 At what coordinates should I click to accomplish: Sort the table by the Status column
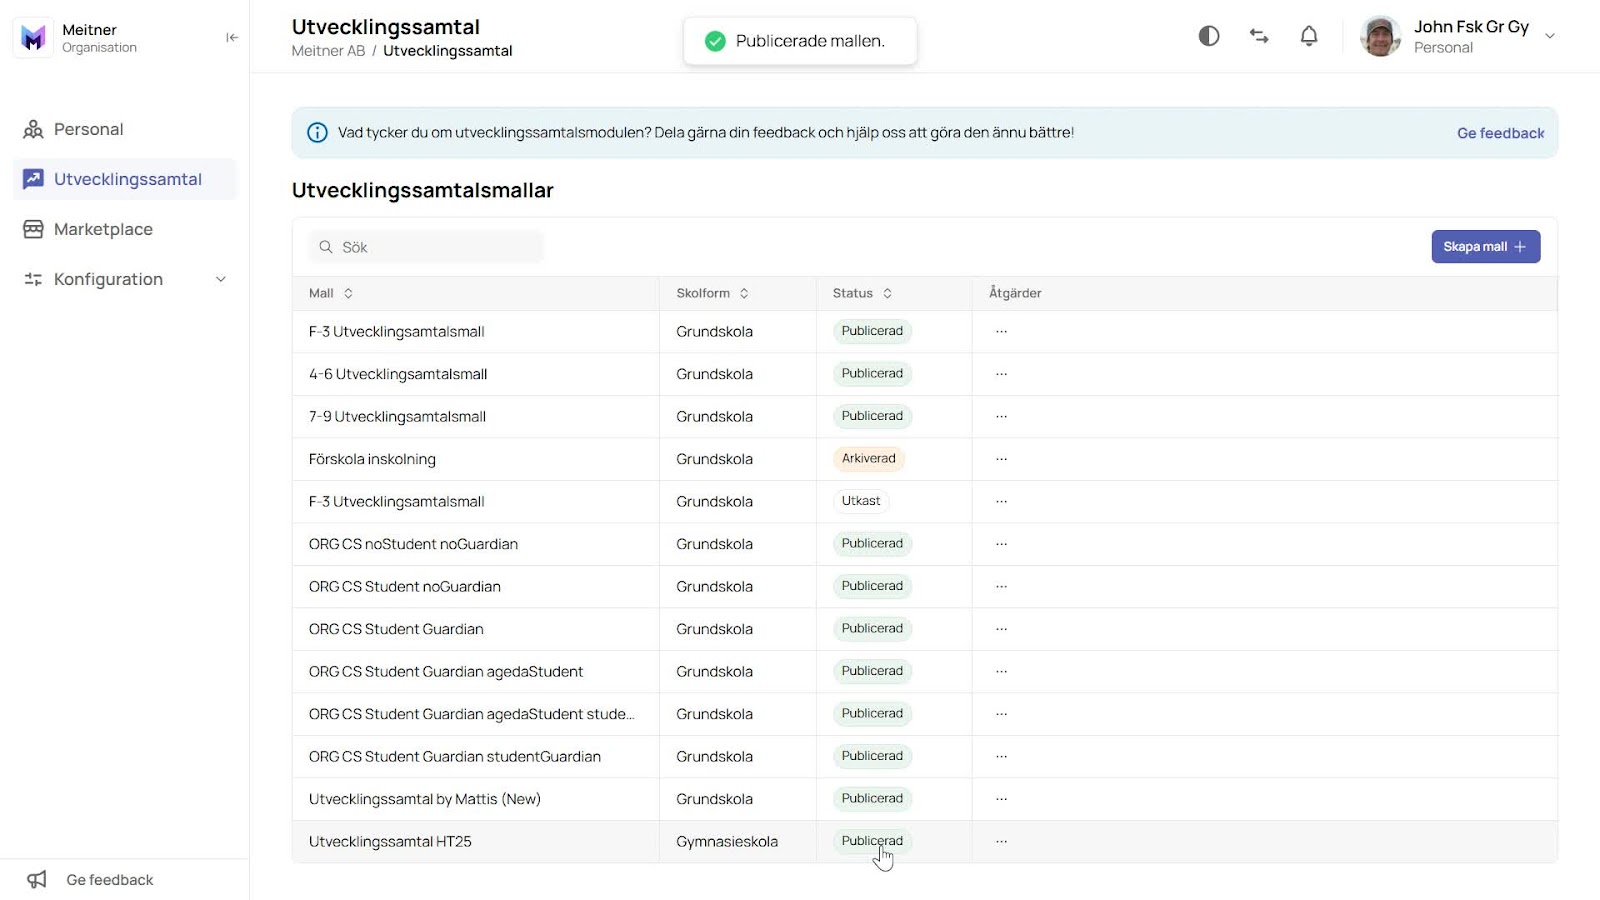(862, 293)
